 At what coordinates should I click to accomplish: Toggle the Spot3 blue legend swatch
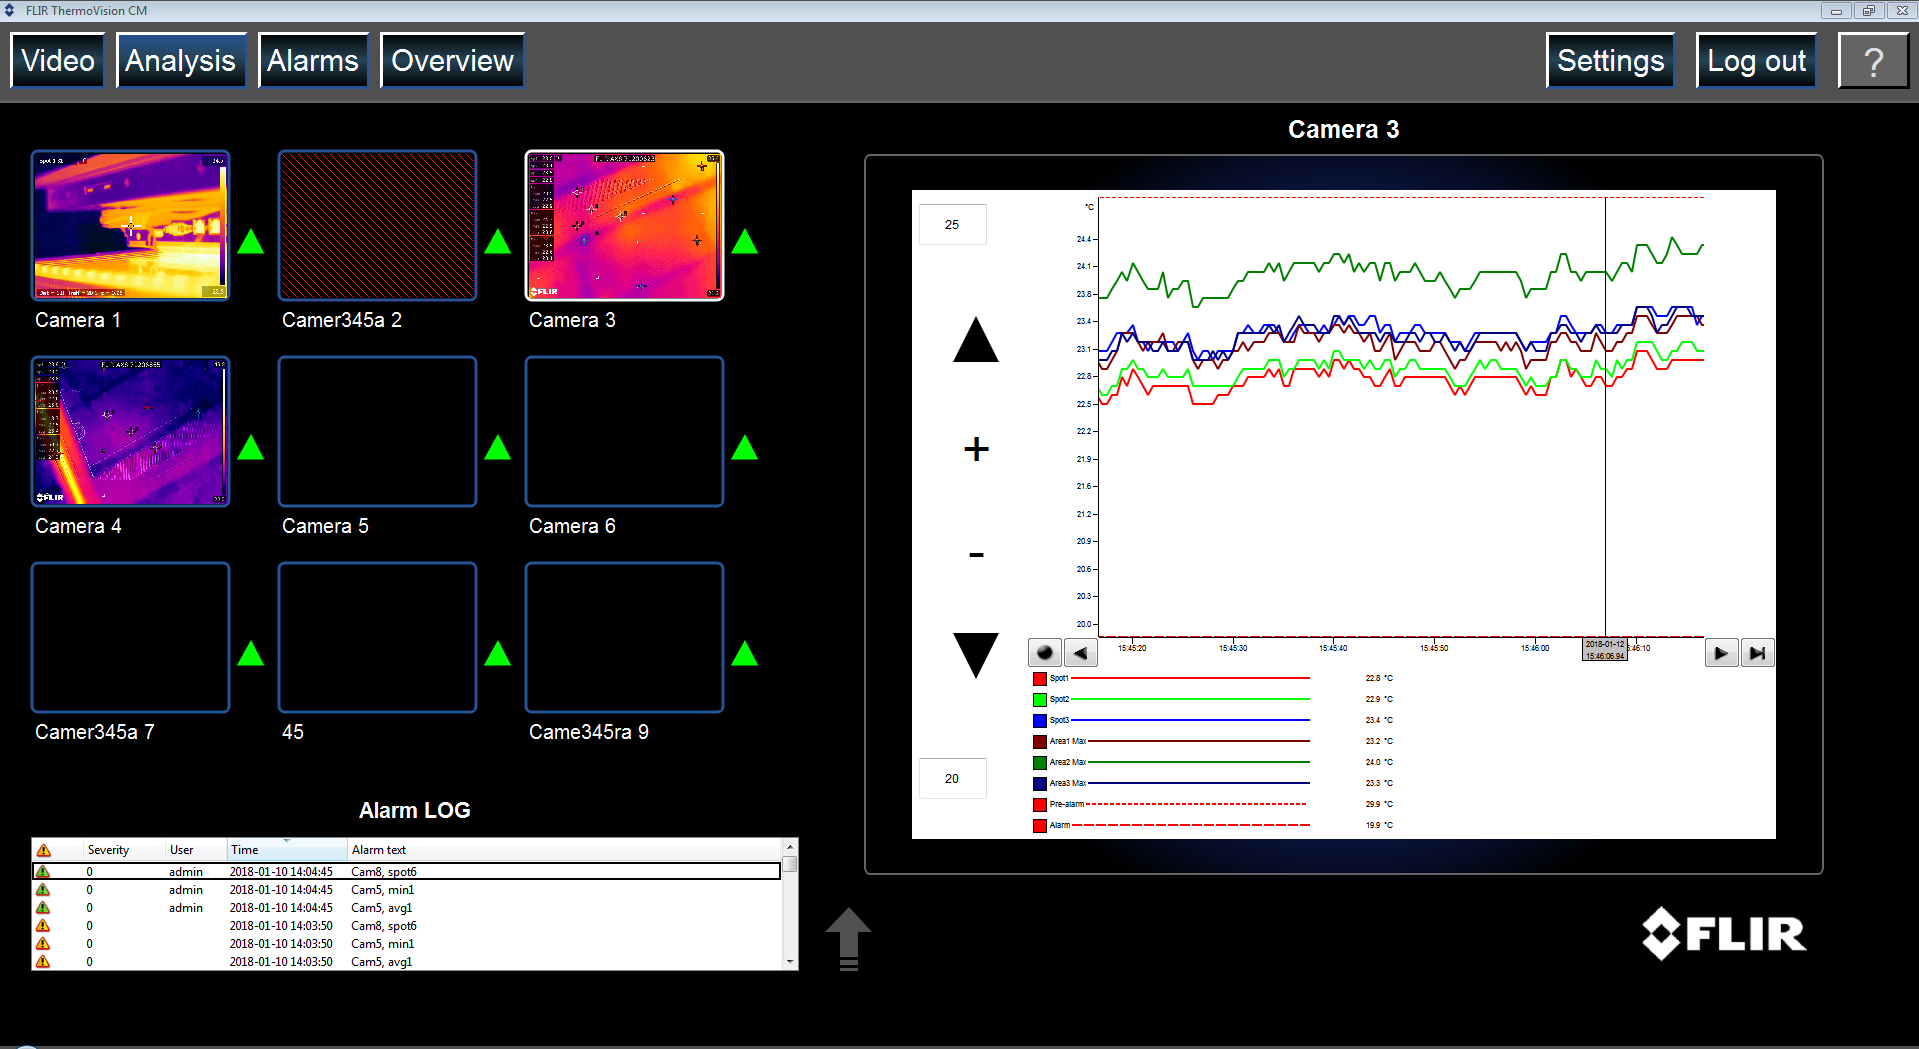pyautogui.click(x=1040, y=720)
